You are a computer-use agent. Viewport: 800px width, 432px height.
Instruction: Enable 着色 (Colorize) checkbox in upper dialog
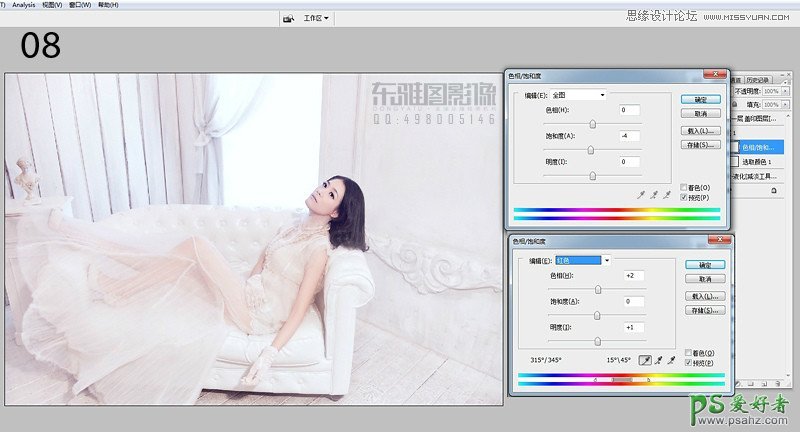click(683, 187)
